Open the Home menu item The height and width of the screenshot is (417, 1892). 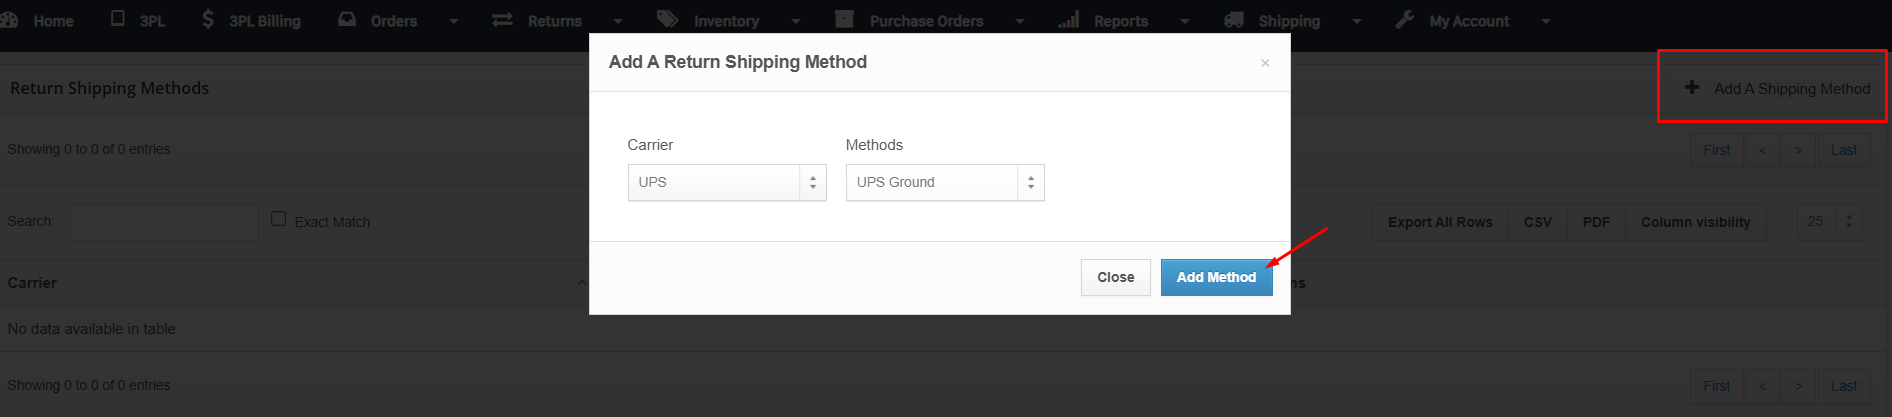click(52, 21)
